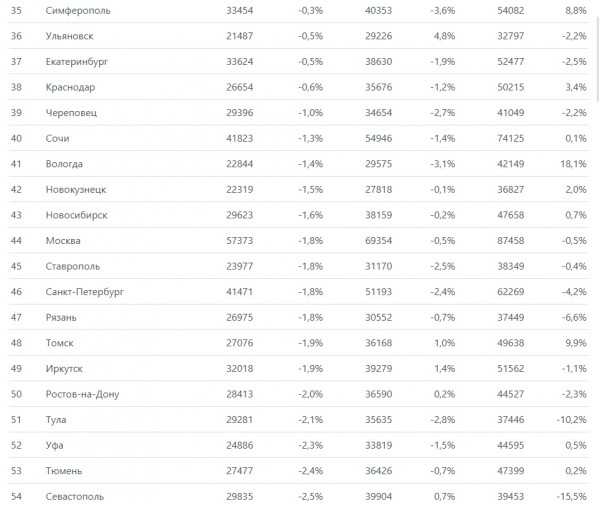Click the vertical scrollbar on right edge

598,59
